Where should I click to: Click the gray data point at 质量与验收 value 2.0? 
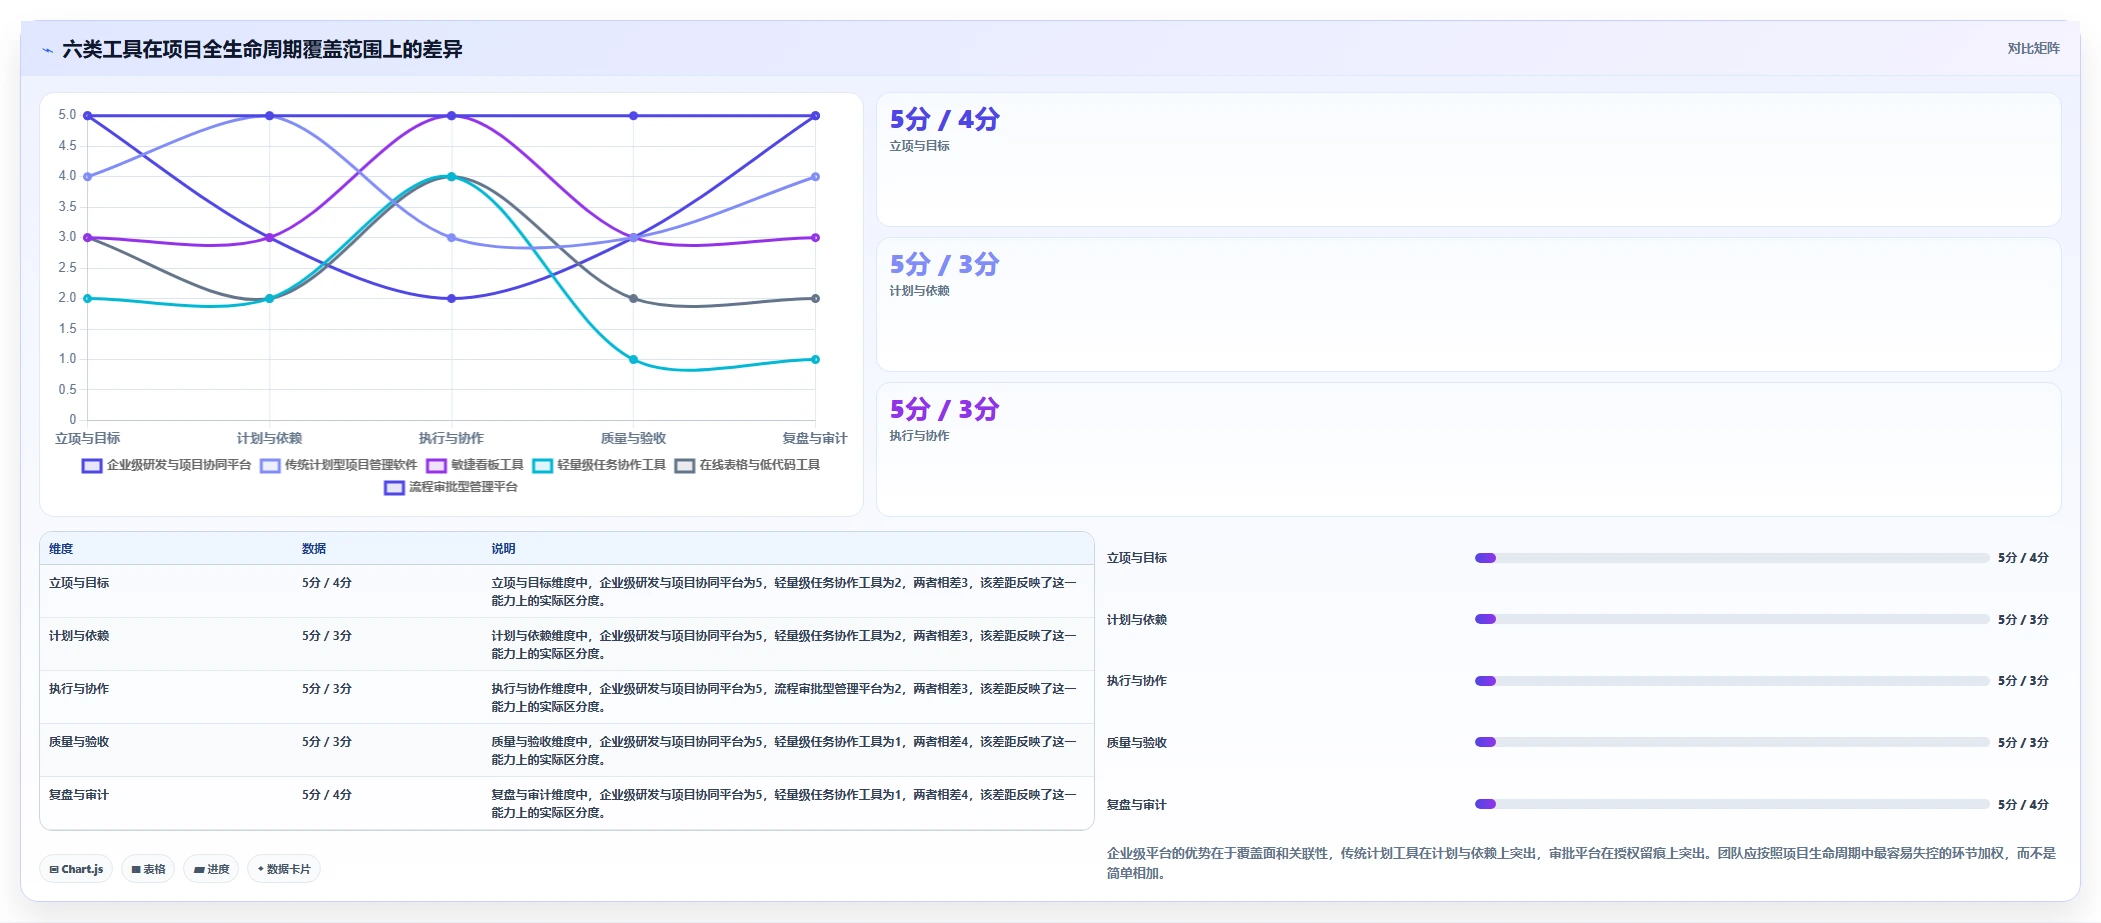tap(633, 298)
